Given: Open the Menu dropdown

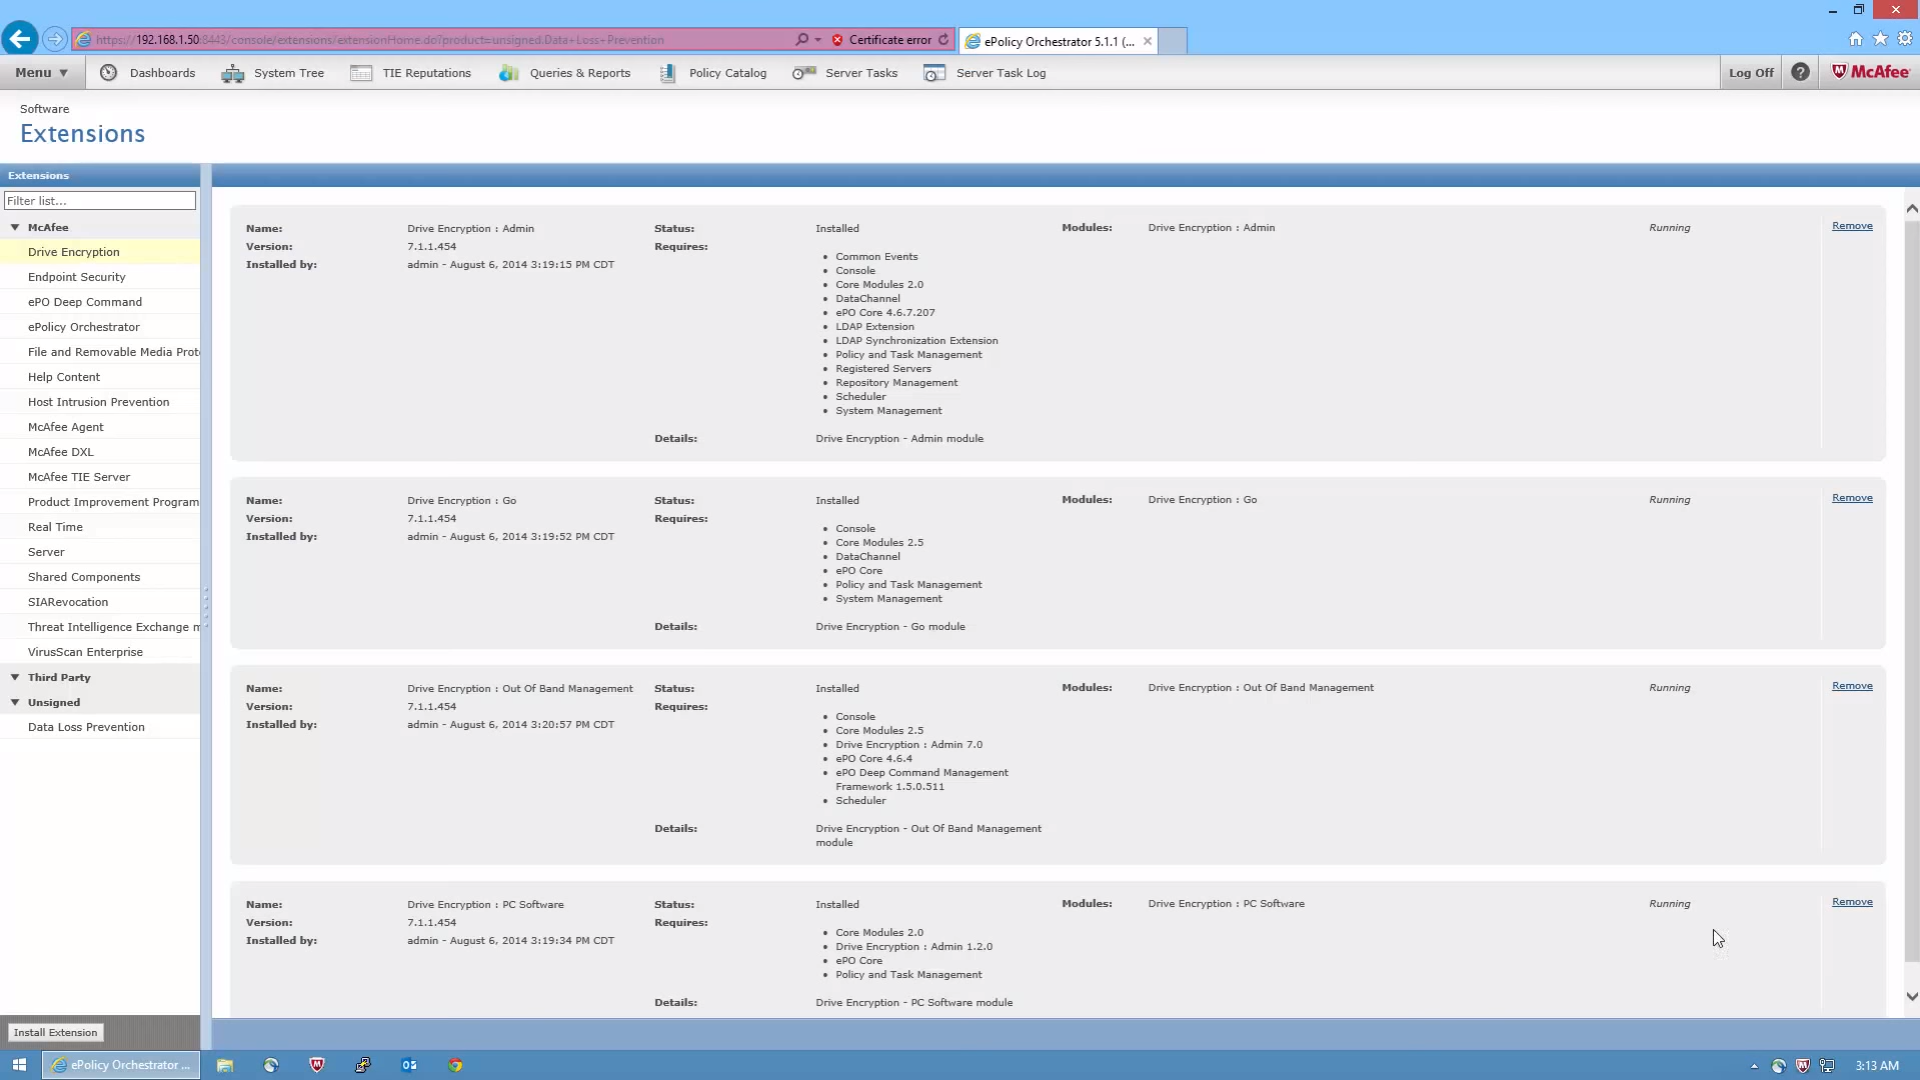Looking at the screenshot, I should coord(41,73).
